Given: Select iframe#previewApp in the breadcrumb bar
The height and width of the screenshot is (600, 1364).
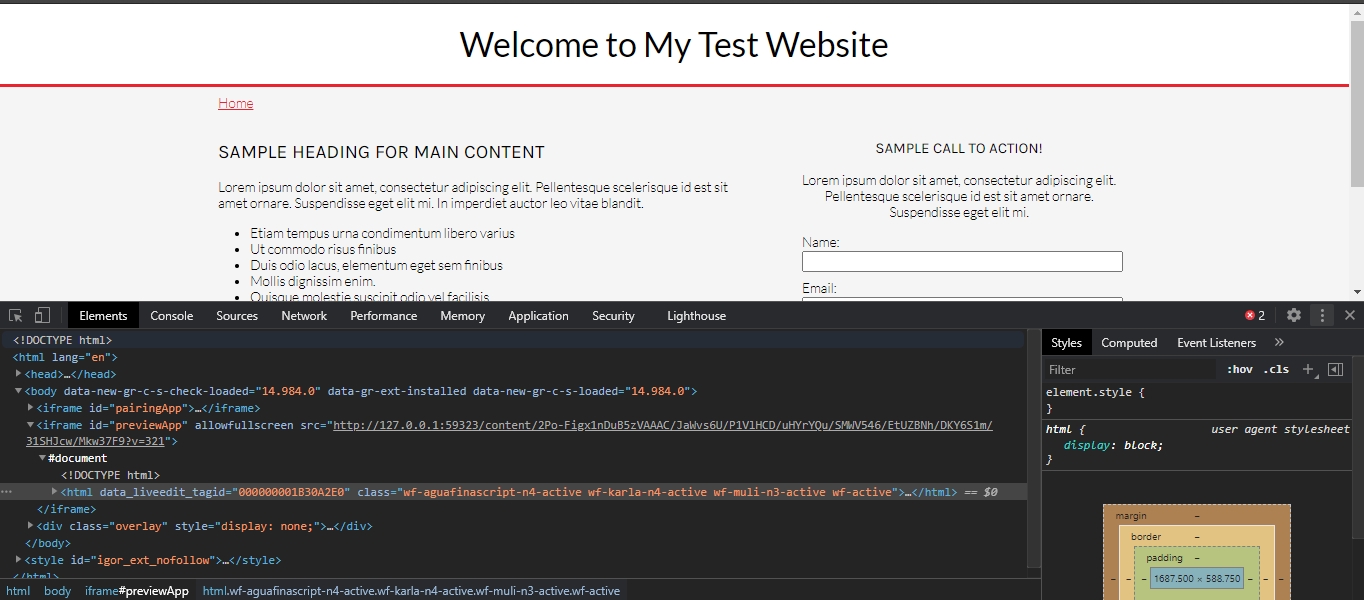Looking at the screenshot, I should coord(136,590).
